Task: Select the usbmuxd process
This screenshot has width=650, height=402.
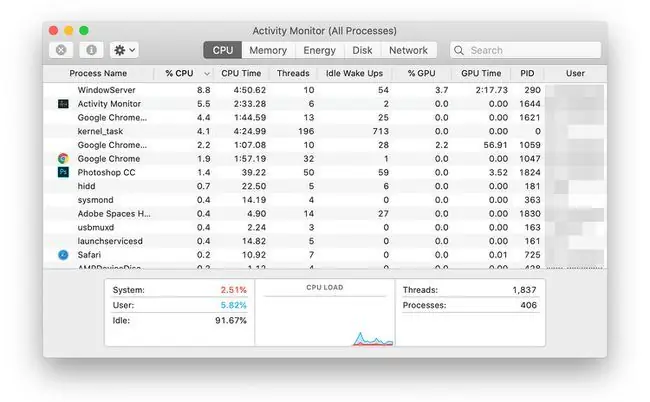Action: pos(96,227)
